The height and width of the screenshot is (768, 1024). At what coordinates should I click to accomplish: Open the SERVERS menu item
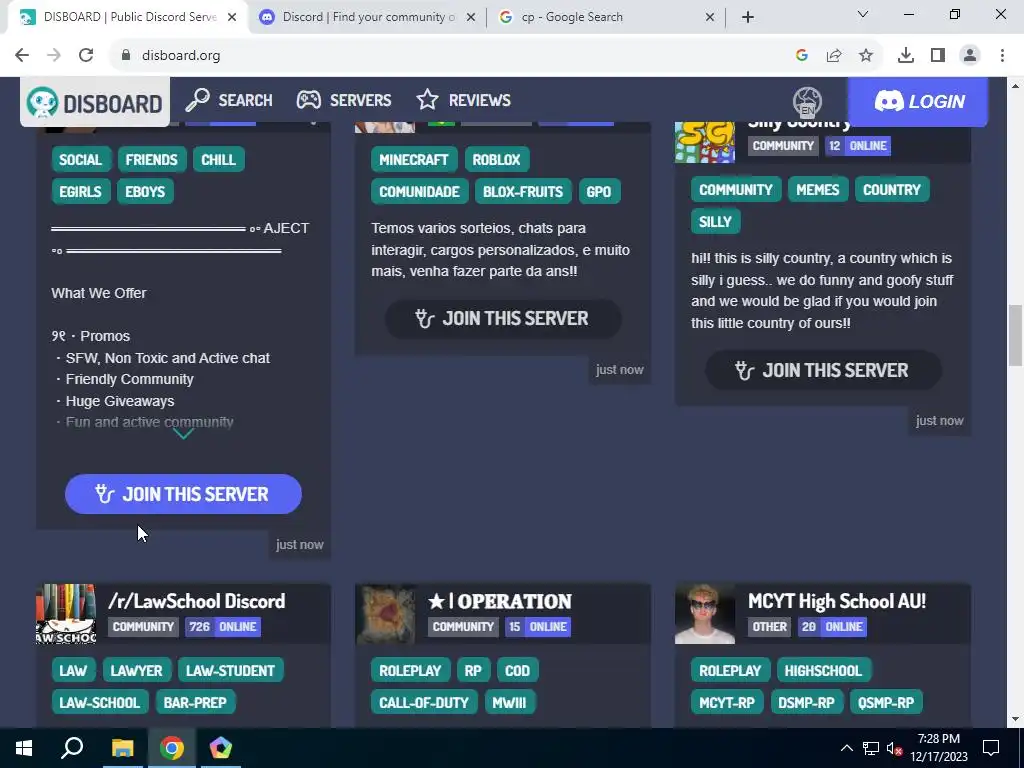(344, 100)
